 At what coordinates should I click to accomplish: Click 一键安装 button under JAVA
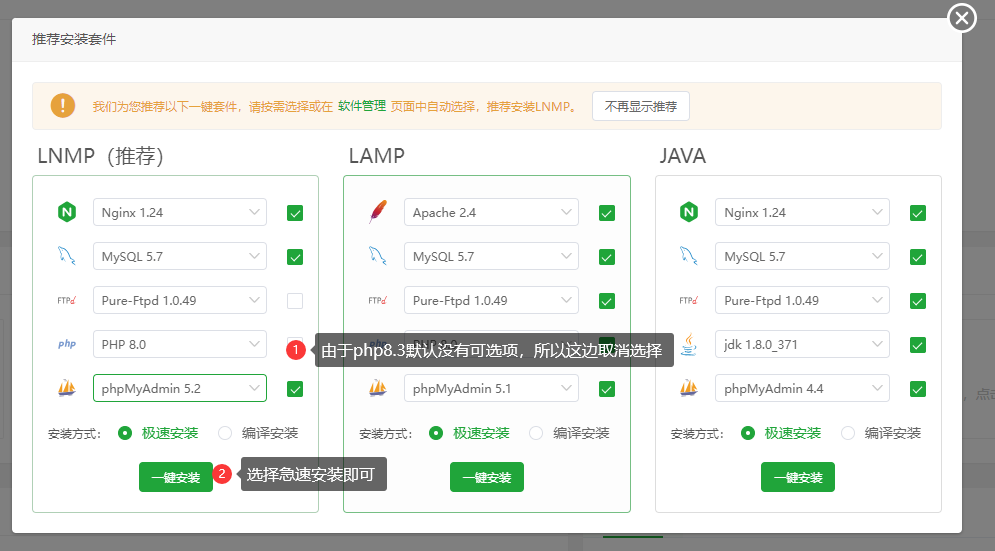(798, 477)
